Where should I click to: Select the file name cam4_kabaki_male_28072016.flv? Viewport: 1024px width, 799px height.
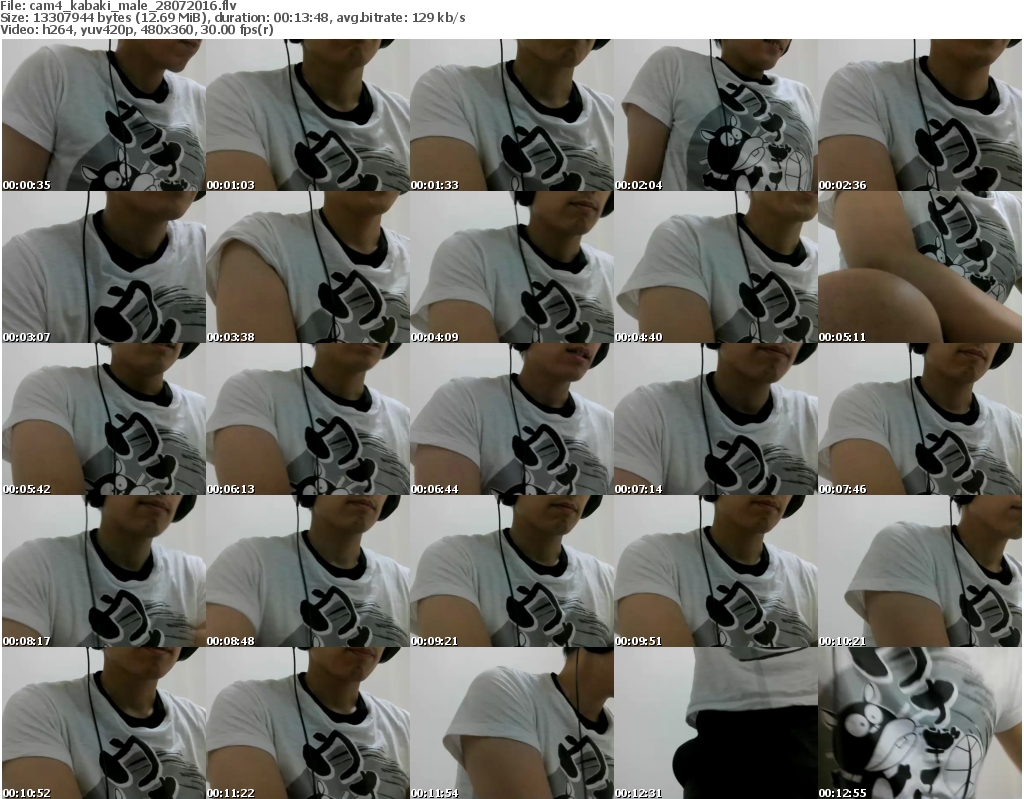tap(133, 6)
